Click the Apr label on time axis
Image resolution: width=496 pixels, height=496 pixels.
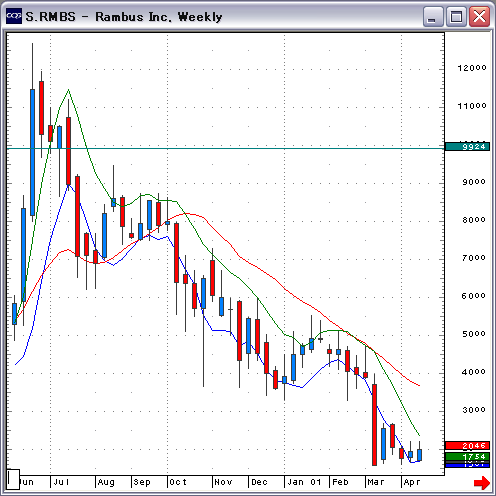(x=412, y=482)
